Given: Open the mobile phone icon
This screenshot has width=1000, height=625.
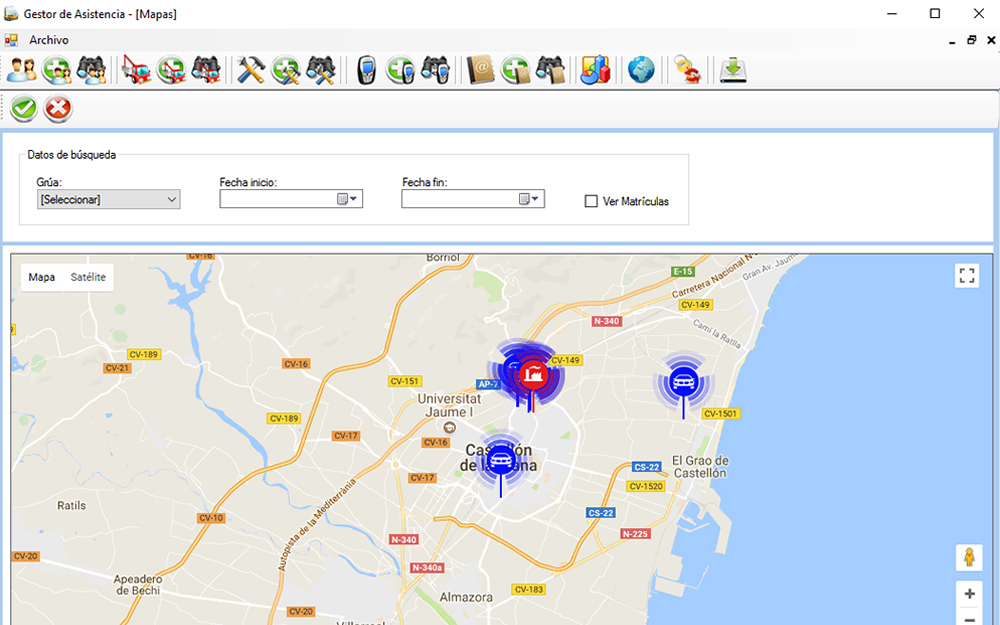Looking at the screenshot, I should [366, 70].
